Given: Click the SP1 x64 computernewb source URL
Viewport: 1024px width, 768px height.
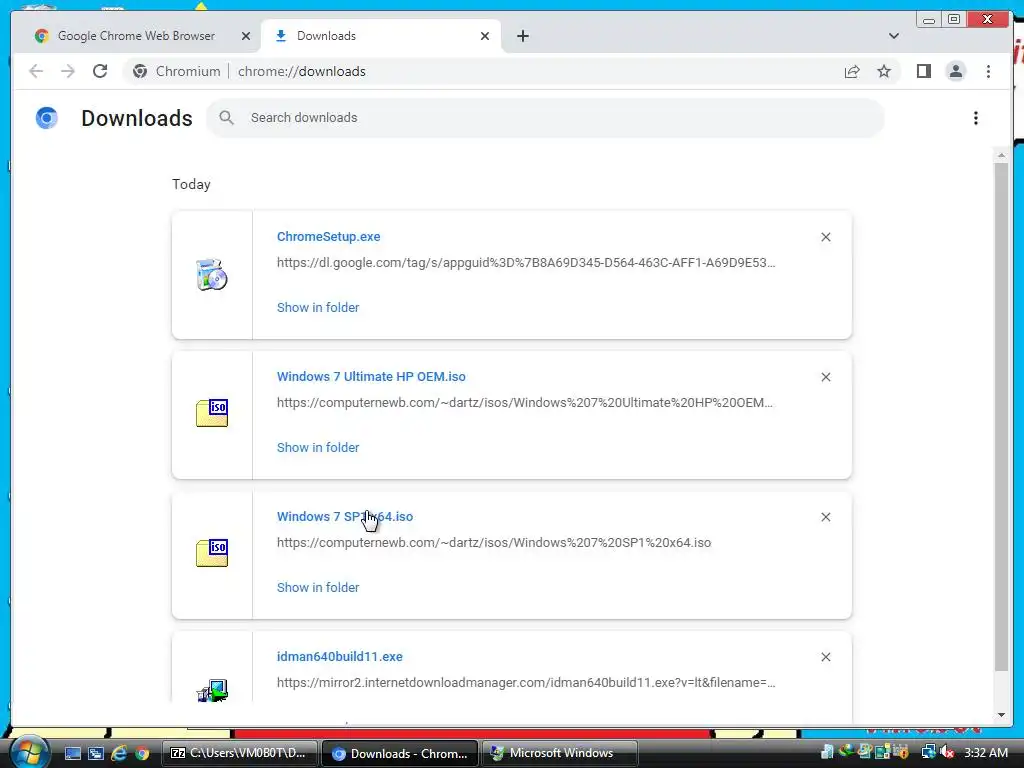Looking at the screenshot, I should (494, 542).
